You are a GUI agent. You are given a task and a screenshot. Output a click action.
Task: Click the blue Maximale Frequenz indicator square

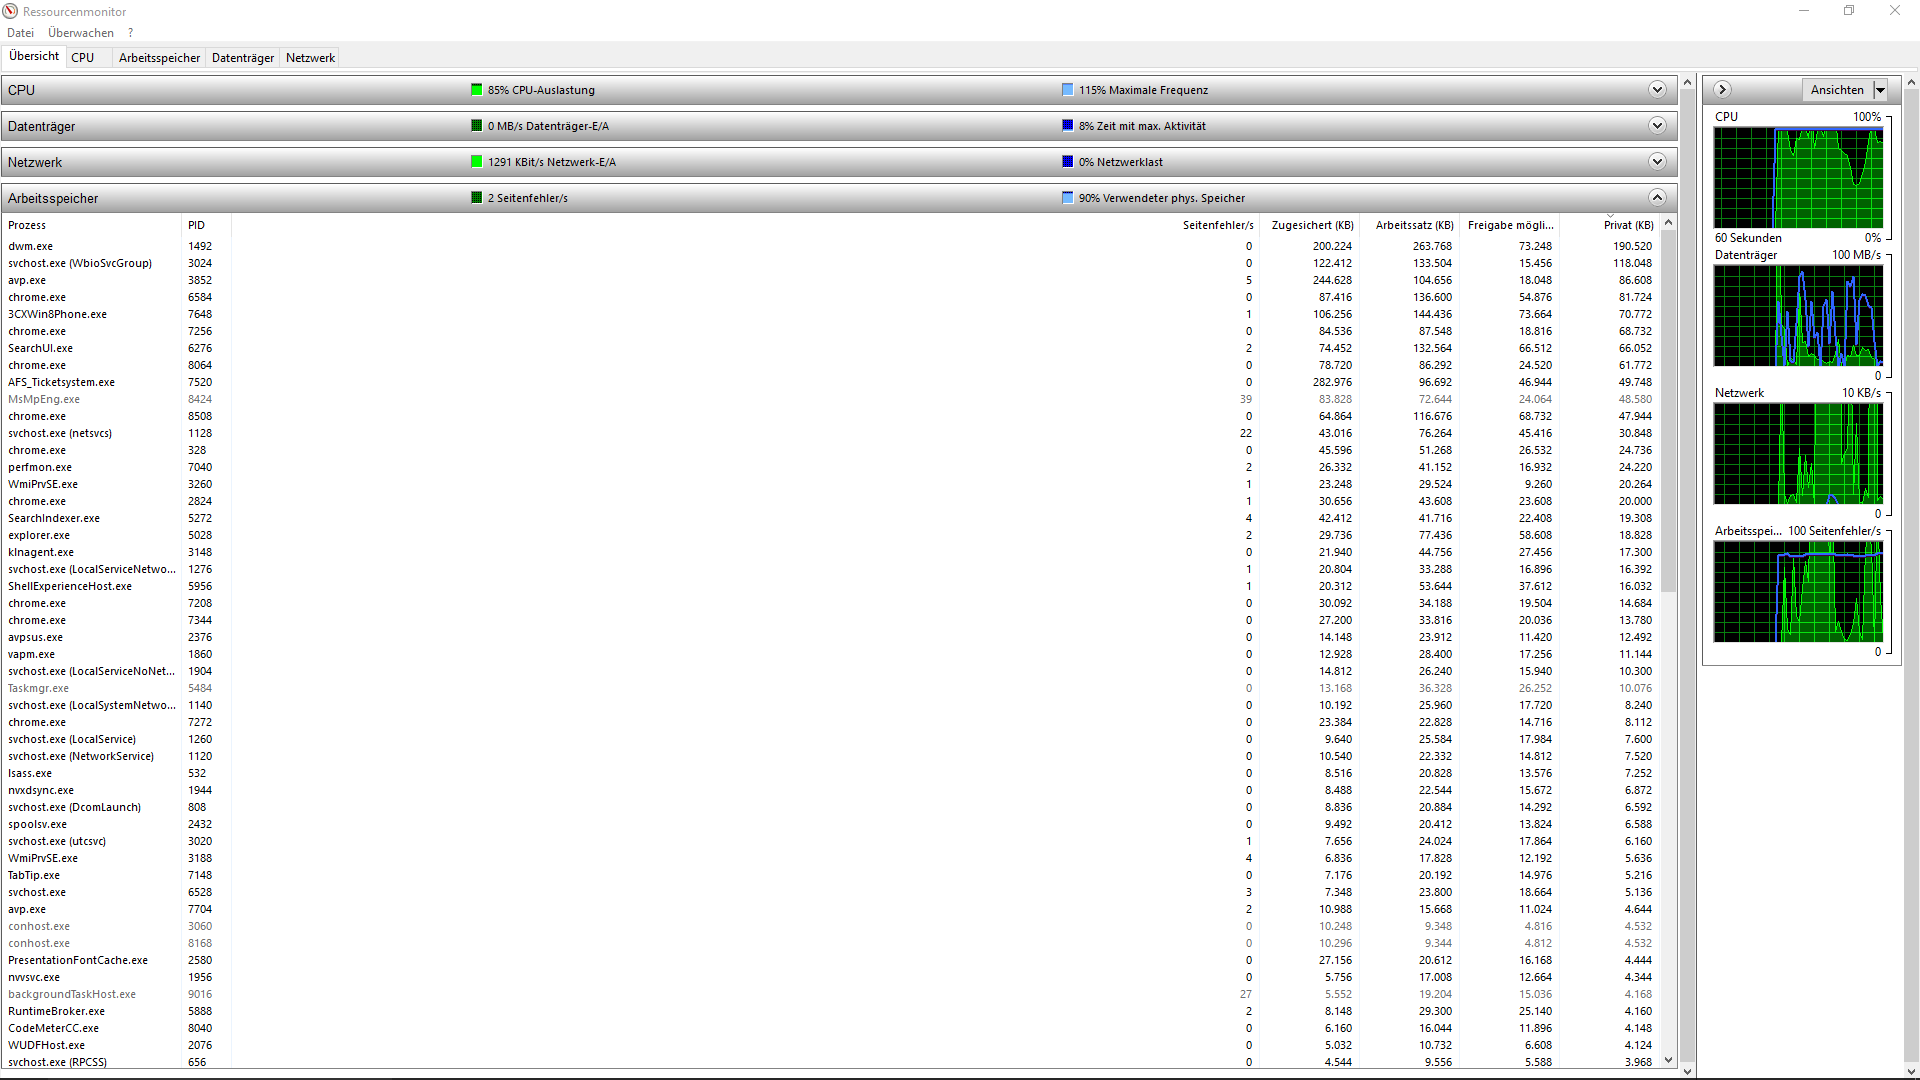pos(1067,90)
